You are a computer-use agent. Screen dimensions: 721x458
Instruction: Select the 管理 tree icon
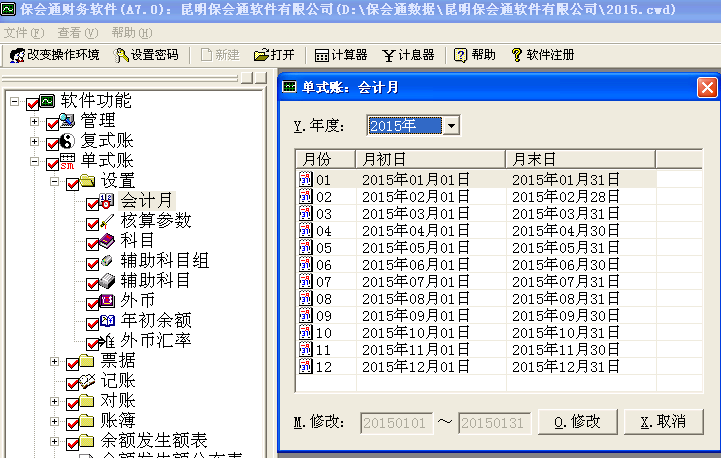click(x=67, y=120)
